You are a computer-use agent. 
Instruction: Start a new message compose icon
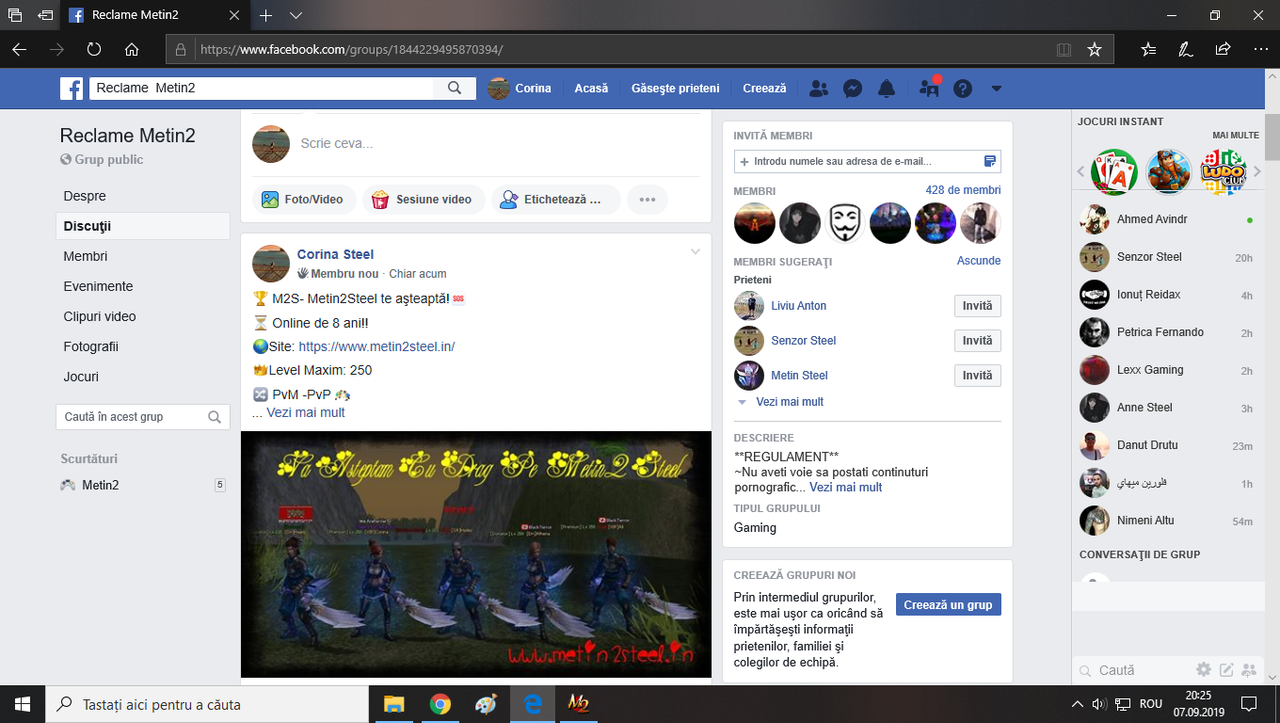[x=1226, y=670]
